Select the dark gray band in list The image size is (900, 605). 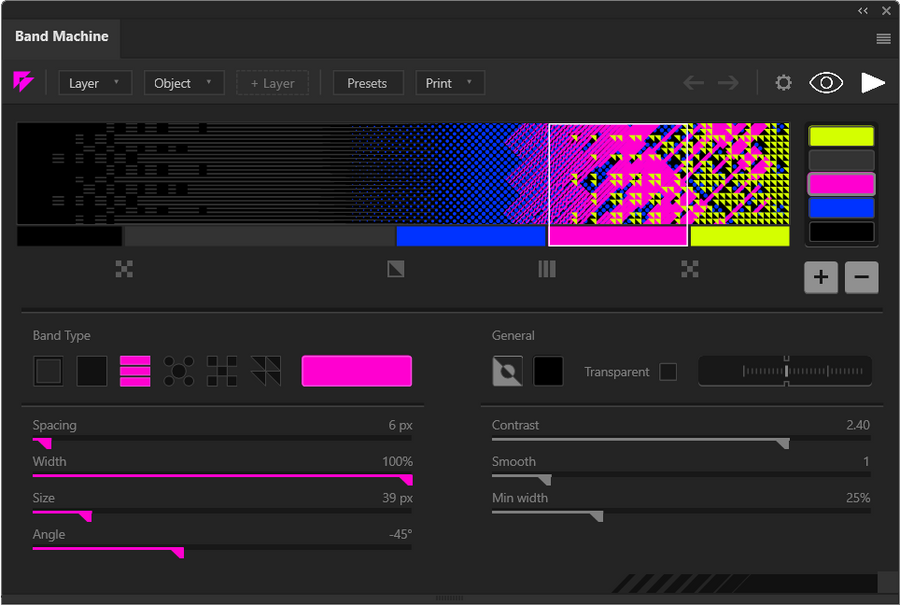841,160
